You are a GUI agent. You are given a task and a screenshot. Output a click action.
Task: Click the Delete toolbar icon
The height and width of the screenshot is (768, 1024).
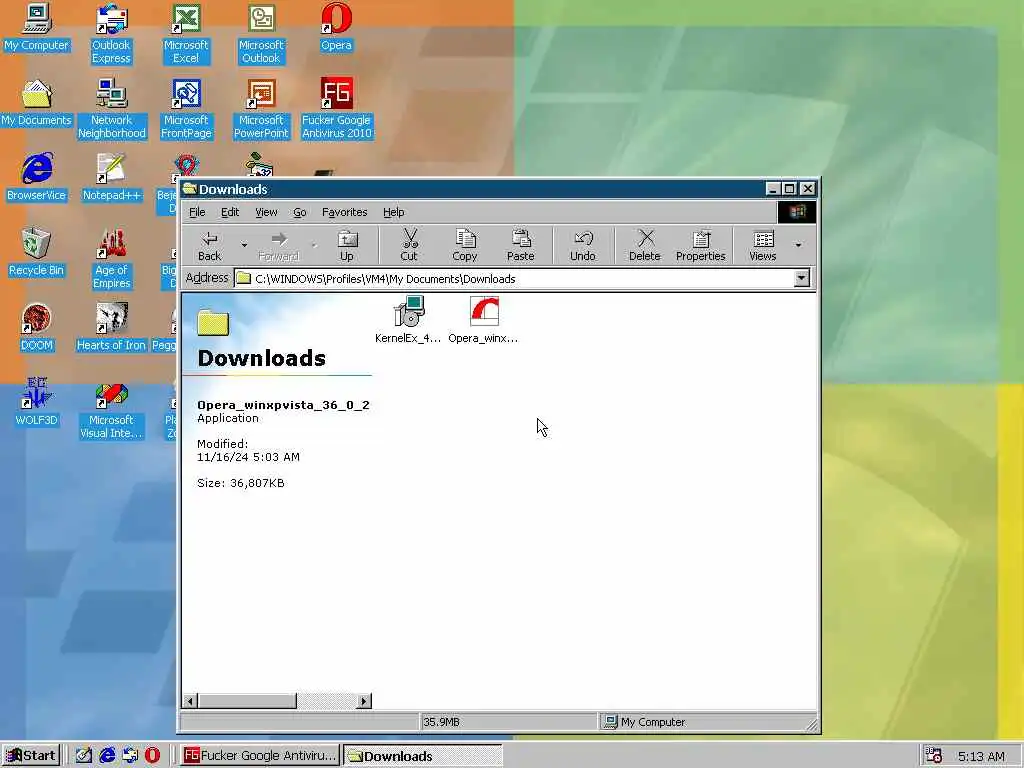645,246
